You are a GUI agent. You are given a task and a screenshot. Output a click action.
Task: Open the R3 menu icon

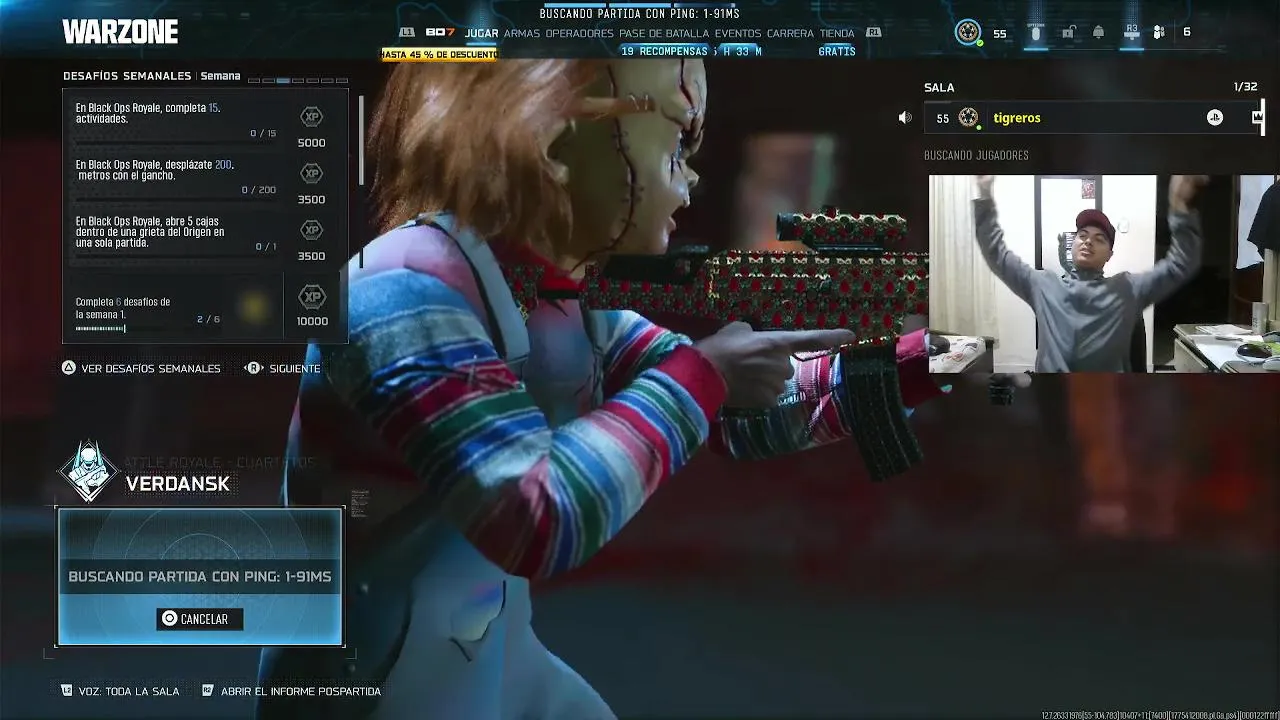click(x=1132, y=33)
